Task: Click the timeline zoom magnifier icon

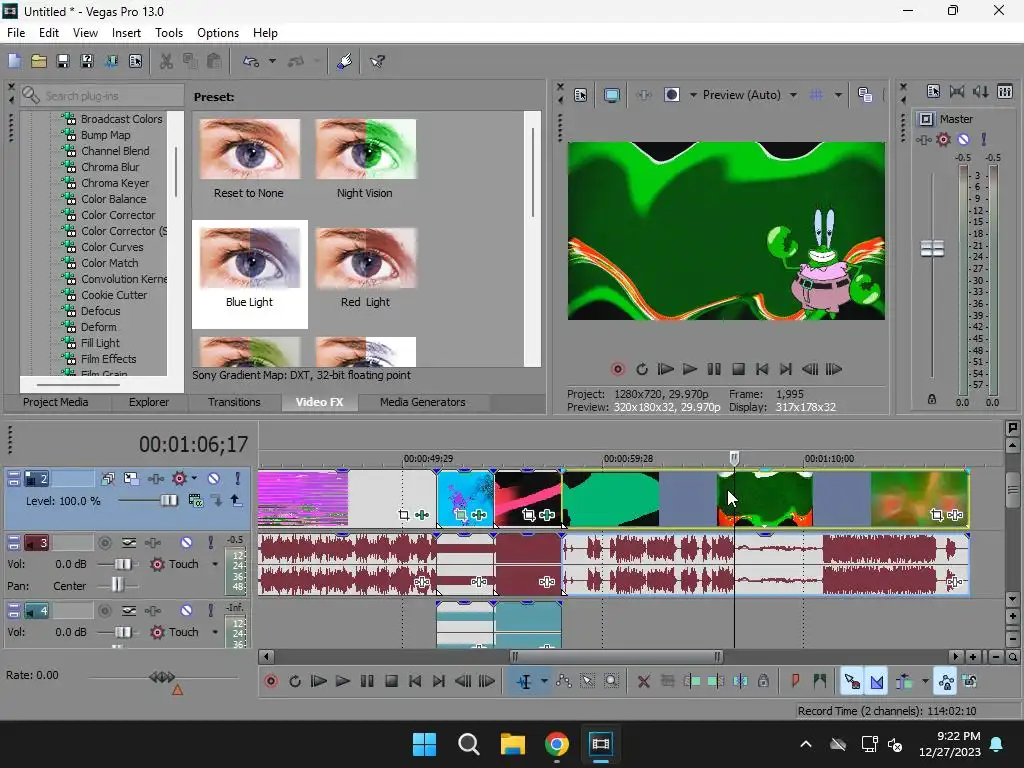Action: point(1012,657)
